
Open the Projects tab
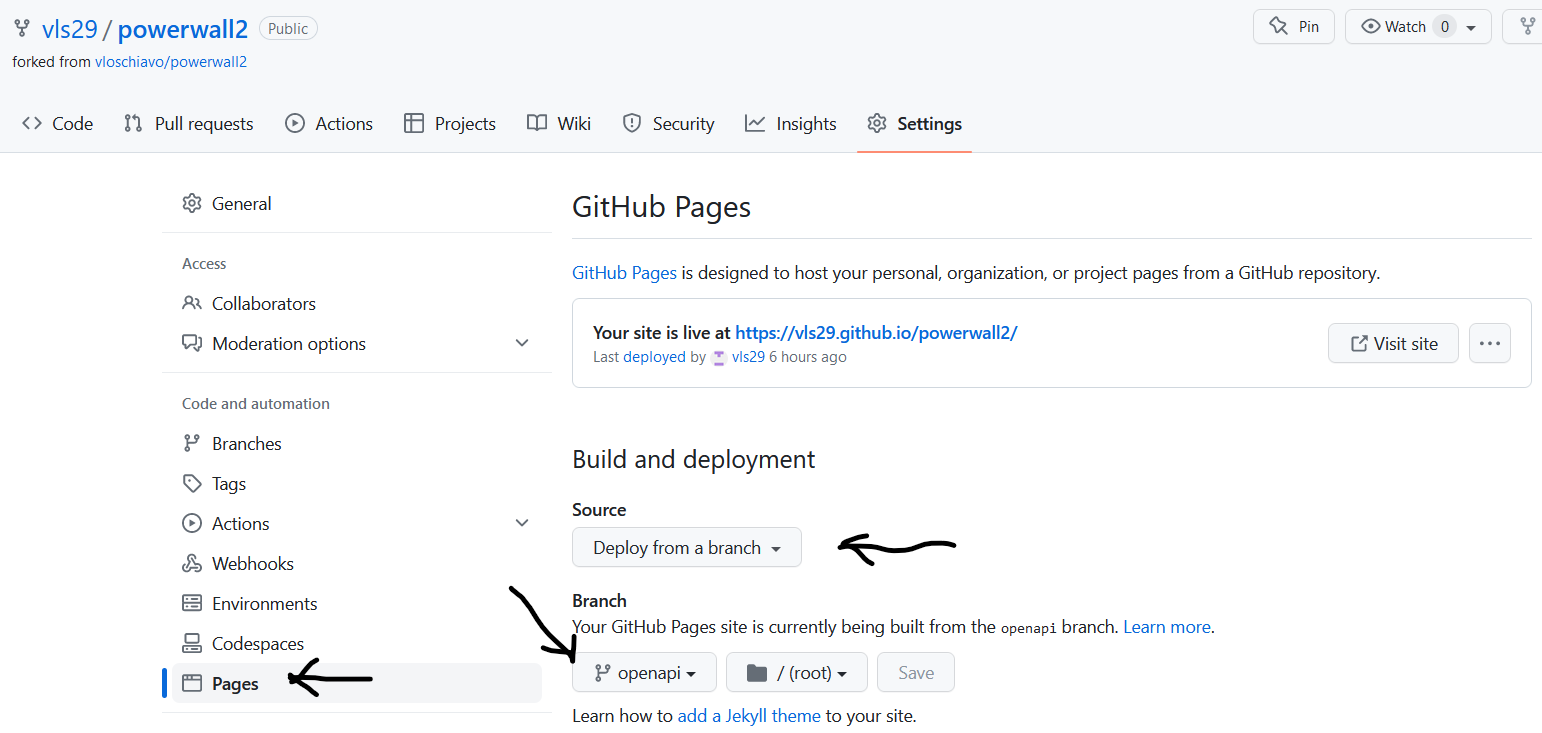click(450, 124)
